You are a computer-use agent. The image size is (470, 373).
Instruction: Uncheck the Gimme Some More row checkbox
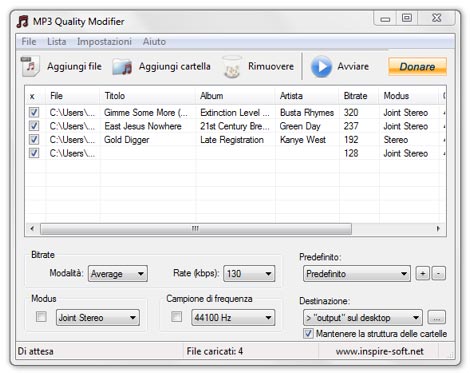(x=34, y=112)
